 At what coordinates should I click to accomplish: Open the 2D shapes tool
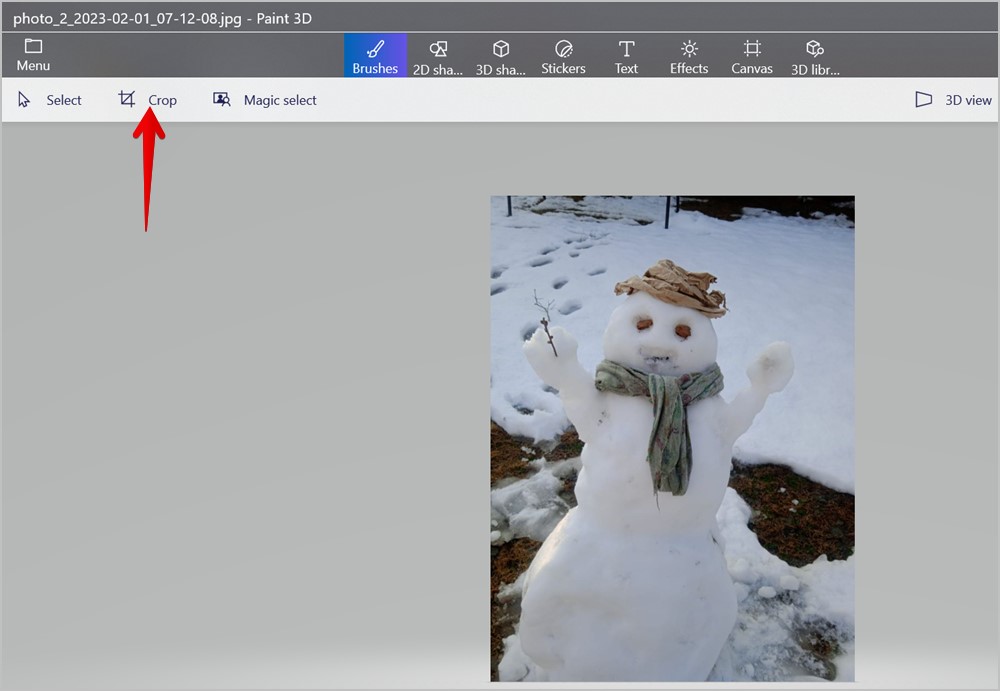click(x=438, y=56)
